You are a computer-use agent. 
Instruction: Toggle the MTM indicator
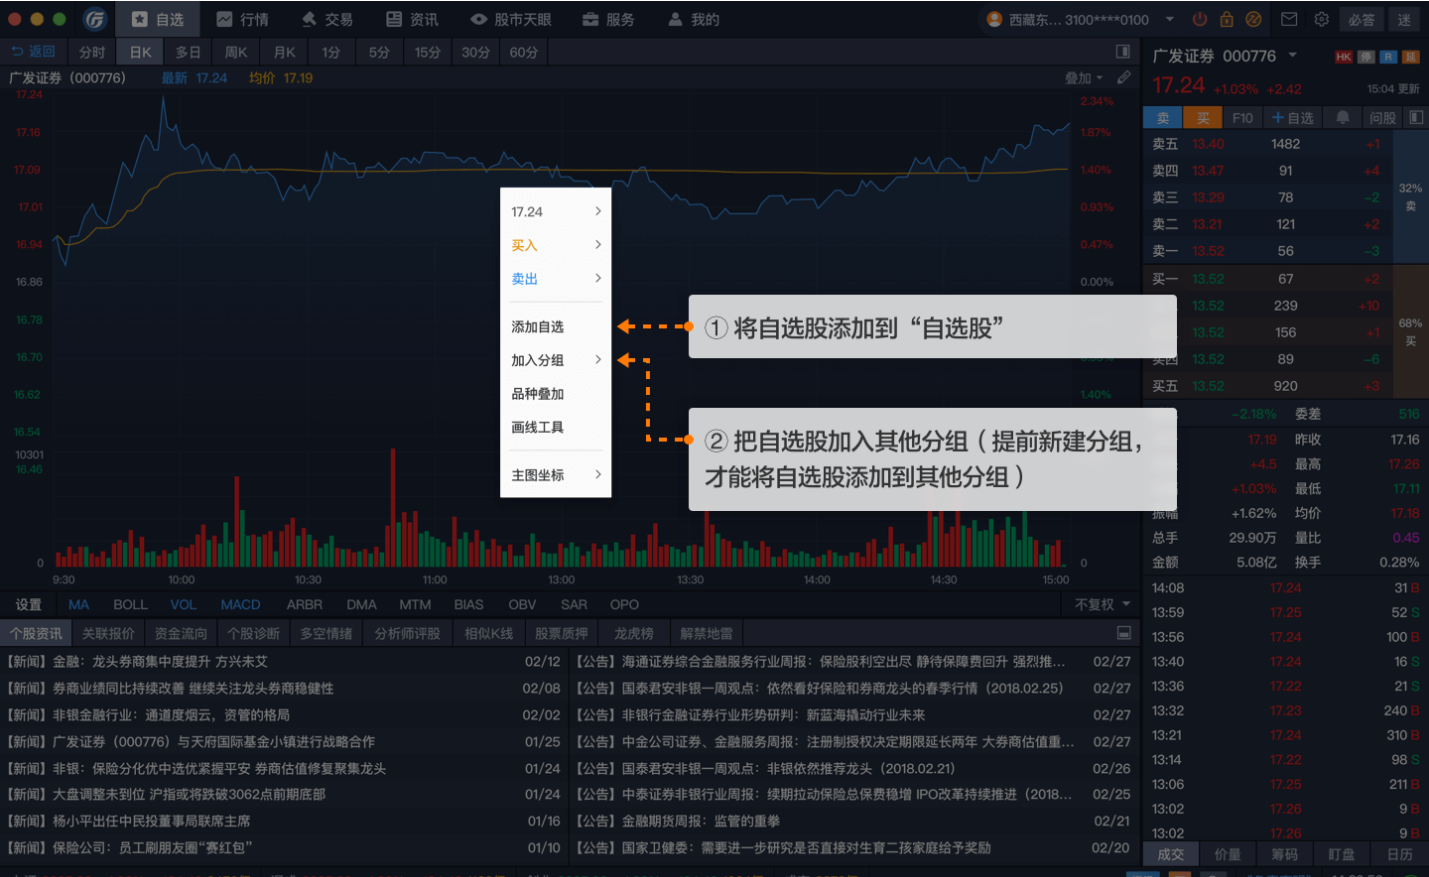pos(415,604)
